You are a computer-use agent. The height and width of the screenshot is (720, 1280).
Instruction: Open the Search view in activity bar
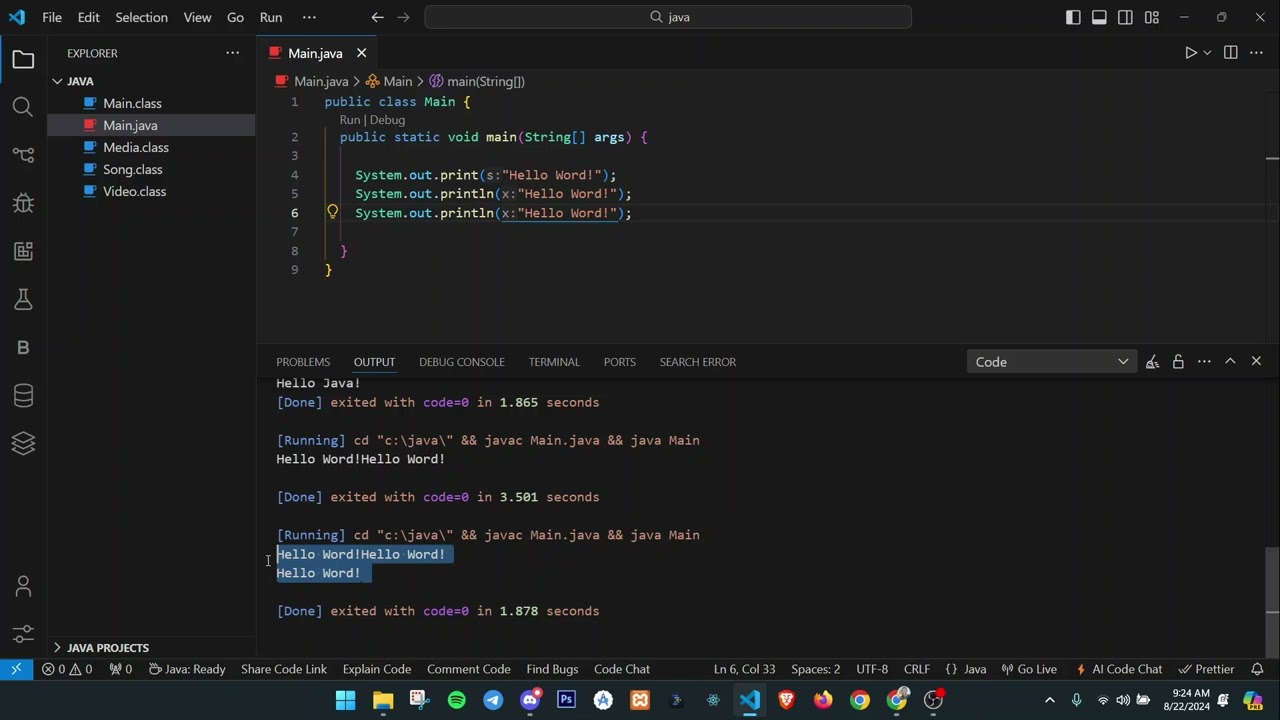23,107
